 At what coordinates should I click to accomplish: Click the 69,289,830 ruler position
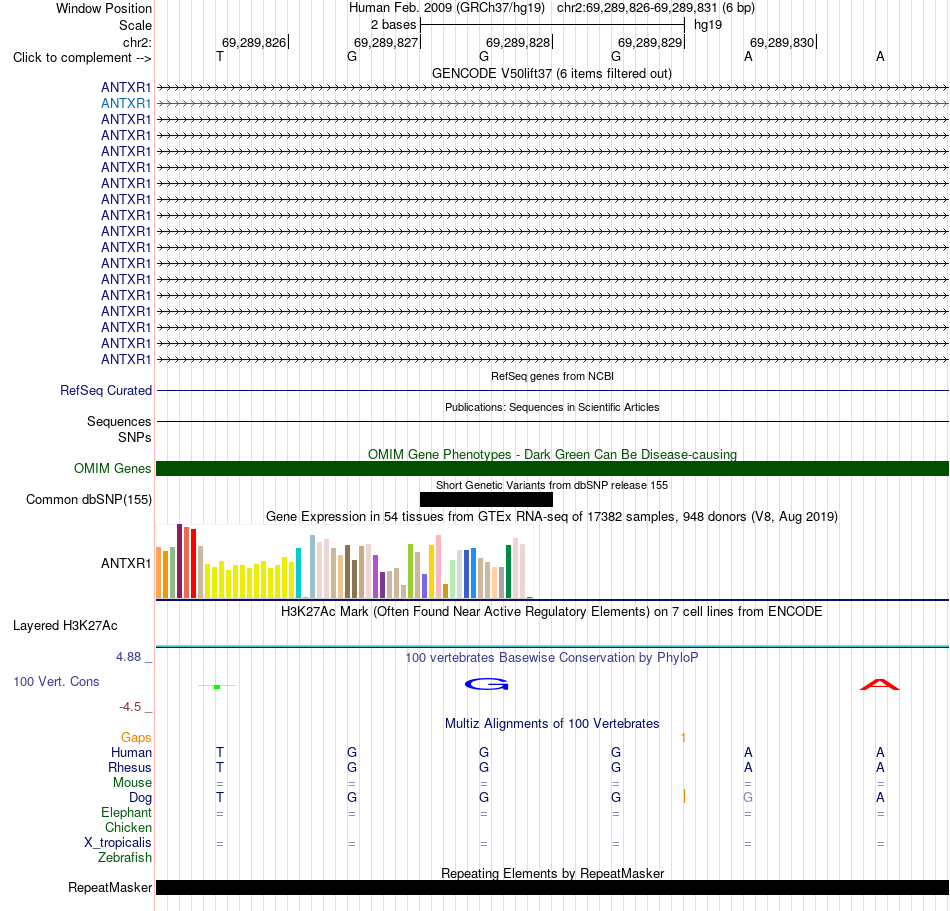click(782, 42)
